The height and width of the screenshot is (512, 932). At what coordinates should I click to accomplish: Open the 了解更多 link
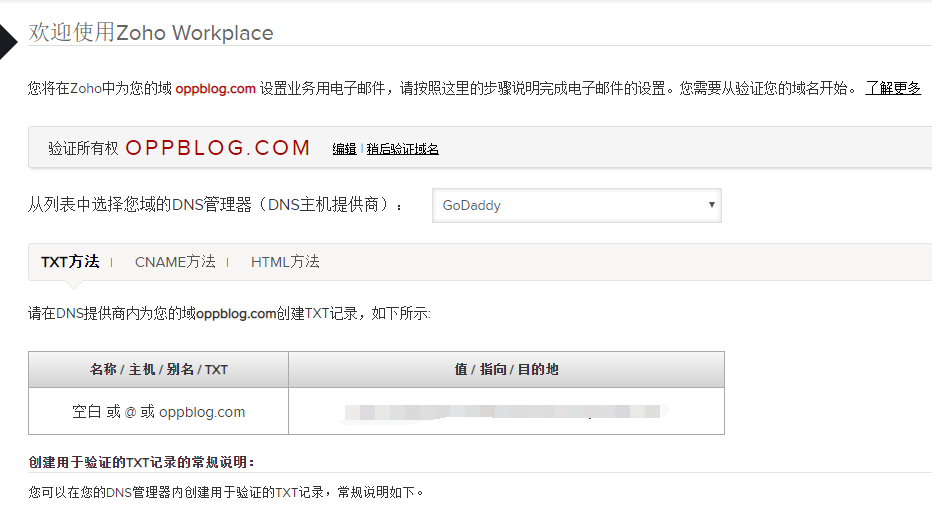(x=893, y=88)
